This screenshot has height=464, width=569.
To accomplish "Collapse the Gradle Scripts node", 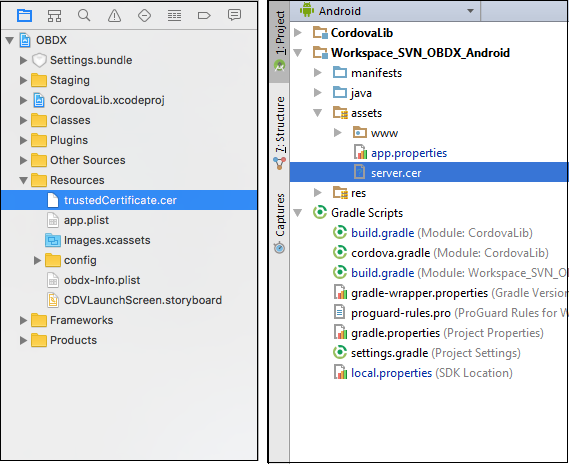I will click(298, 213).
